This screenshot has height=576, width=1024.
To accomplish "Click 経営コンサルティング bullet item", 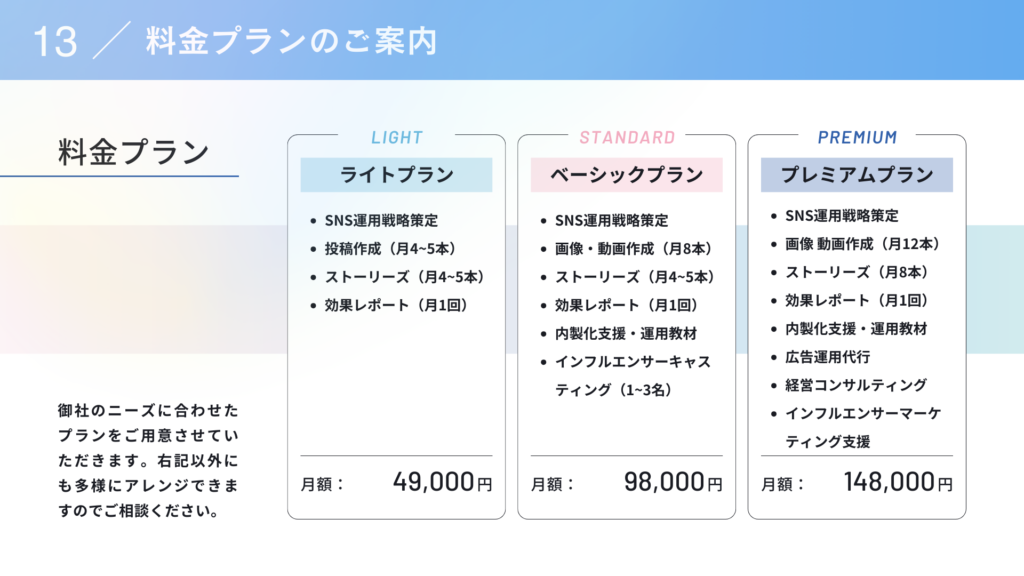I will click(x=856, y=385).
